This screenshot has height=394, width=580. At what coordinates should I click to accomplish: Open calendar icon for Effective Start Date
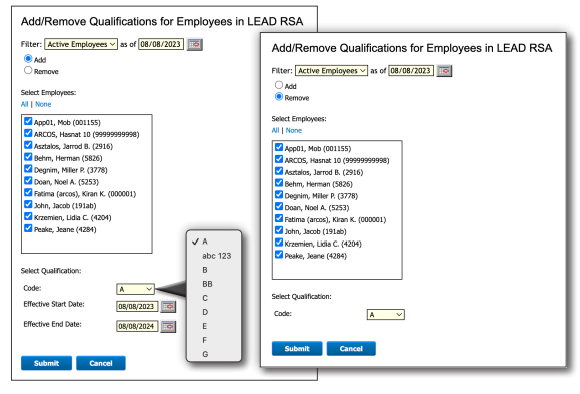click(168, 307)
